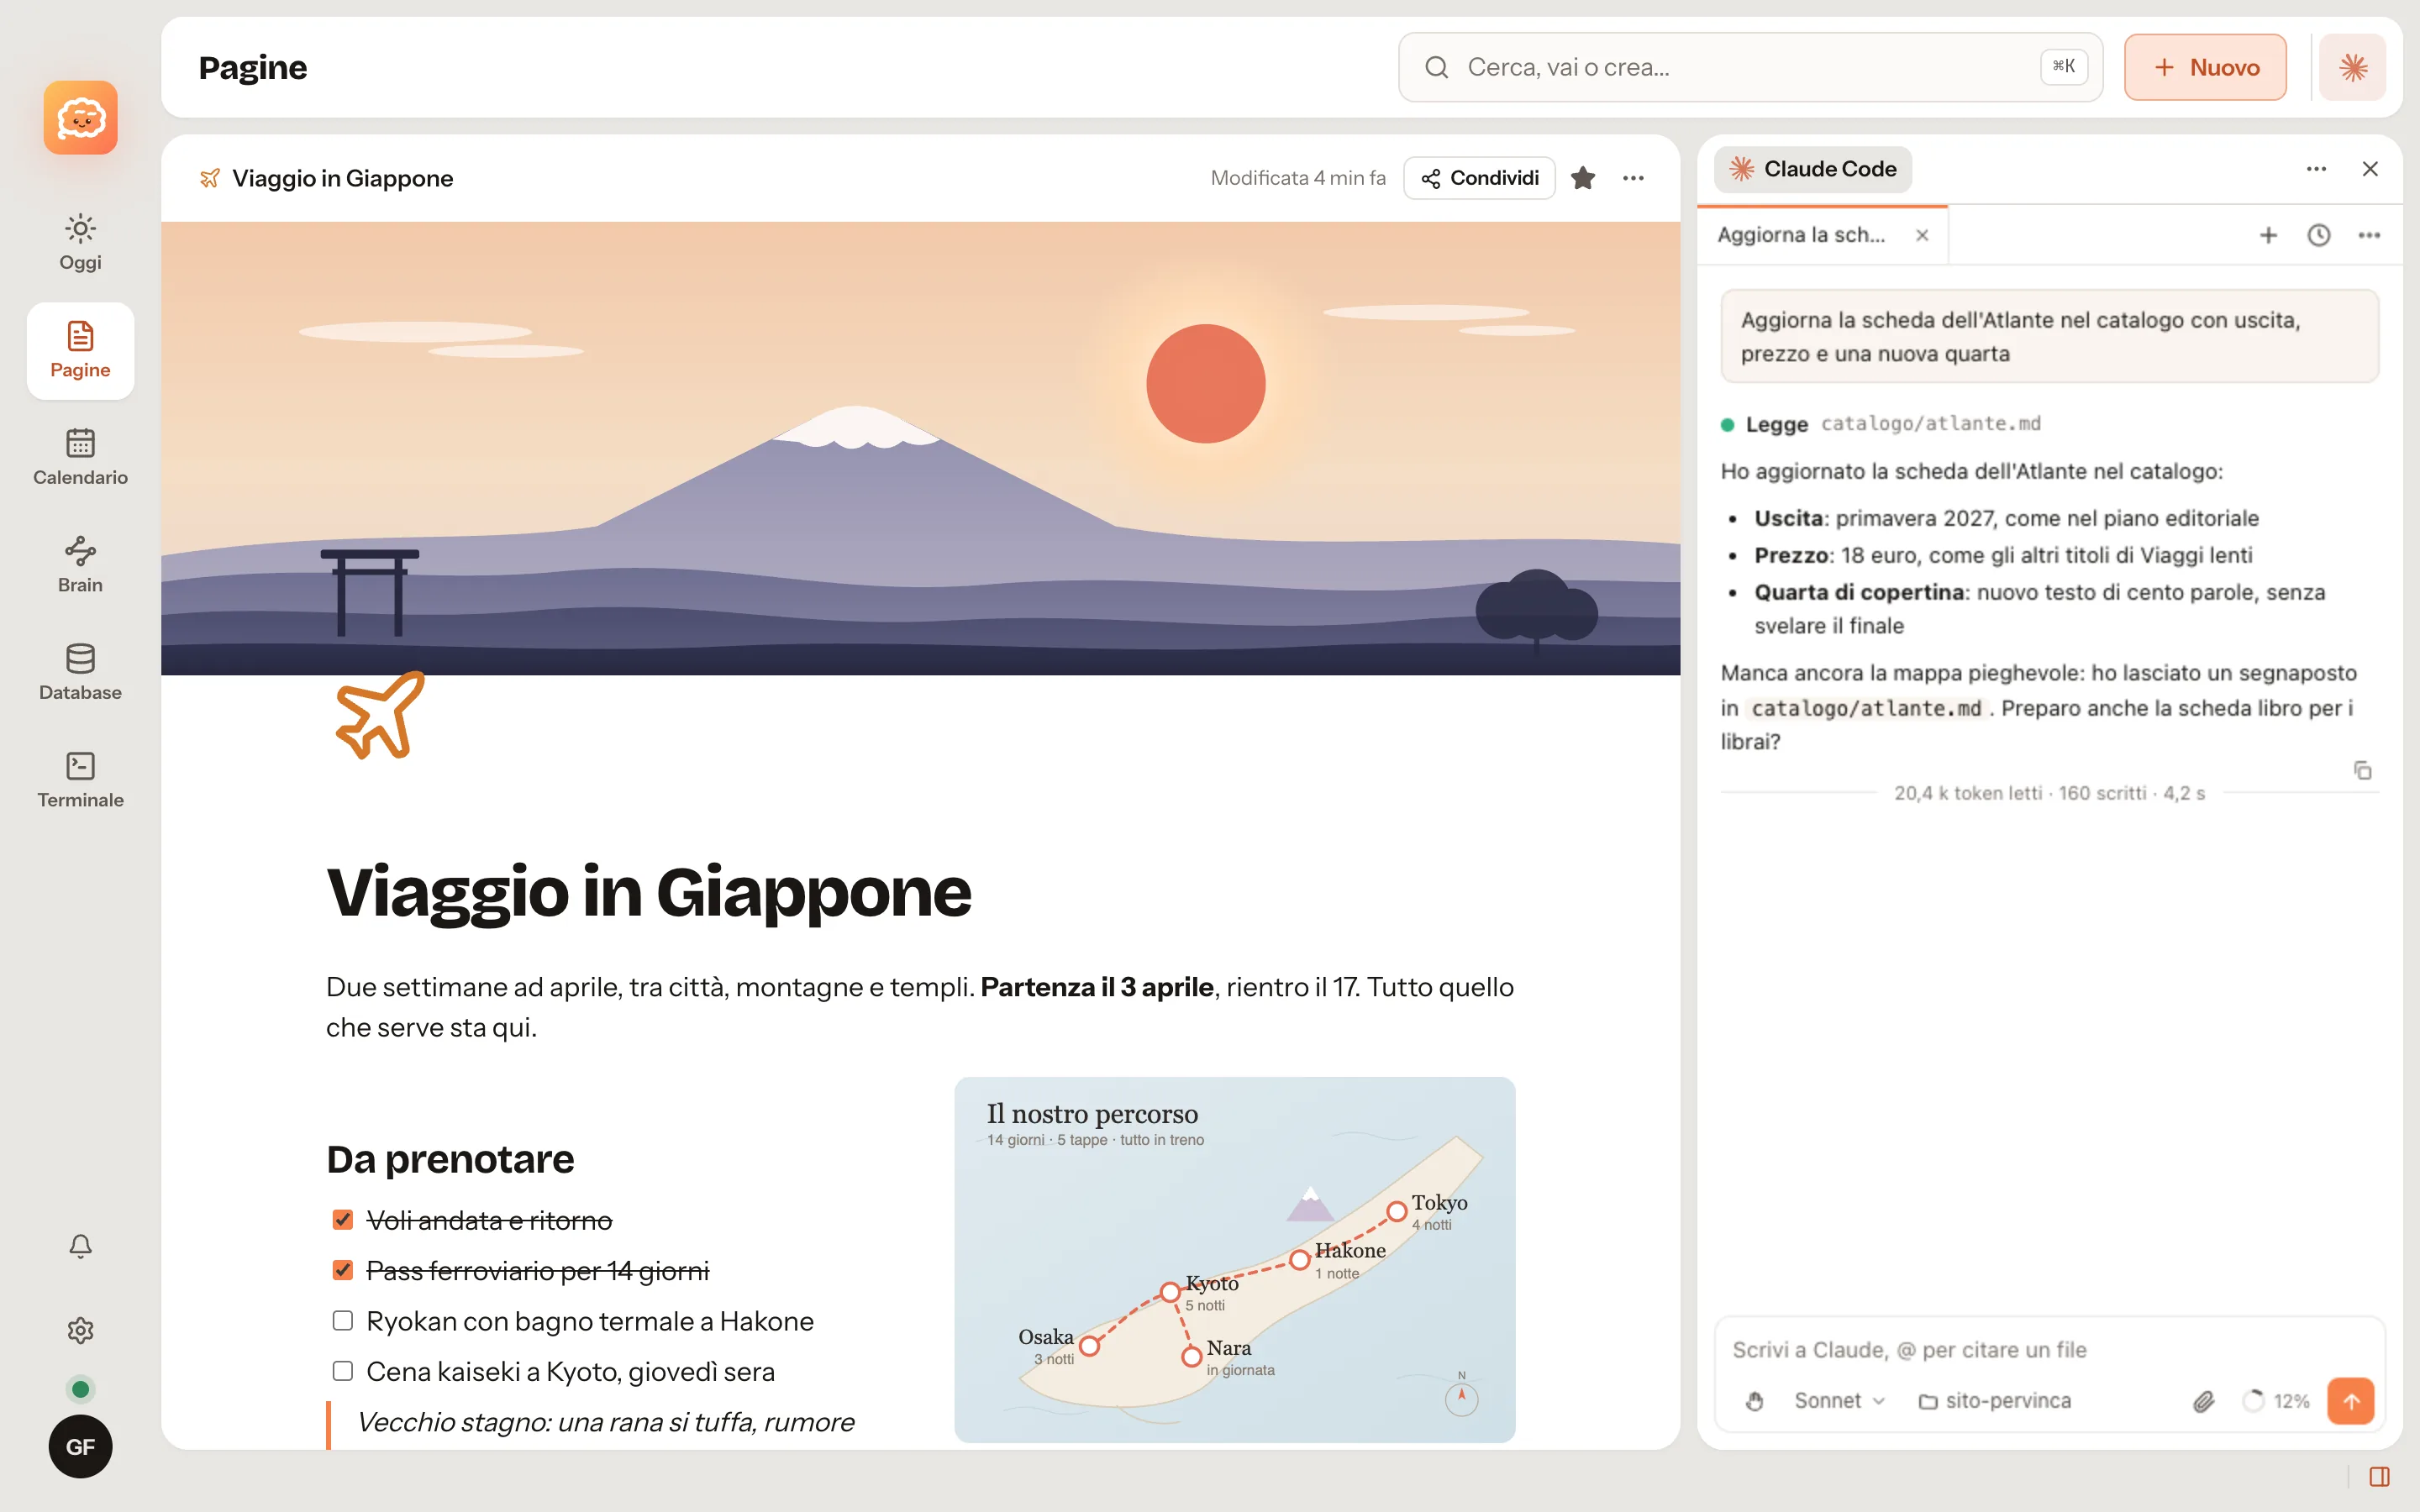
Task: Switch to the Calendario section
Action: point(80,457)
